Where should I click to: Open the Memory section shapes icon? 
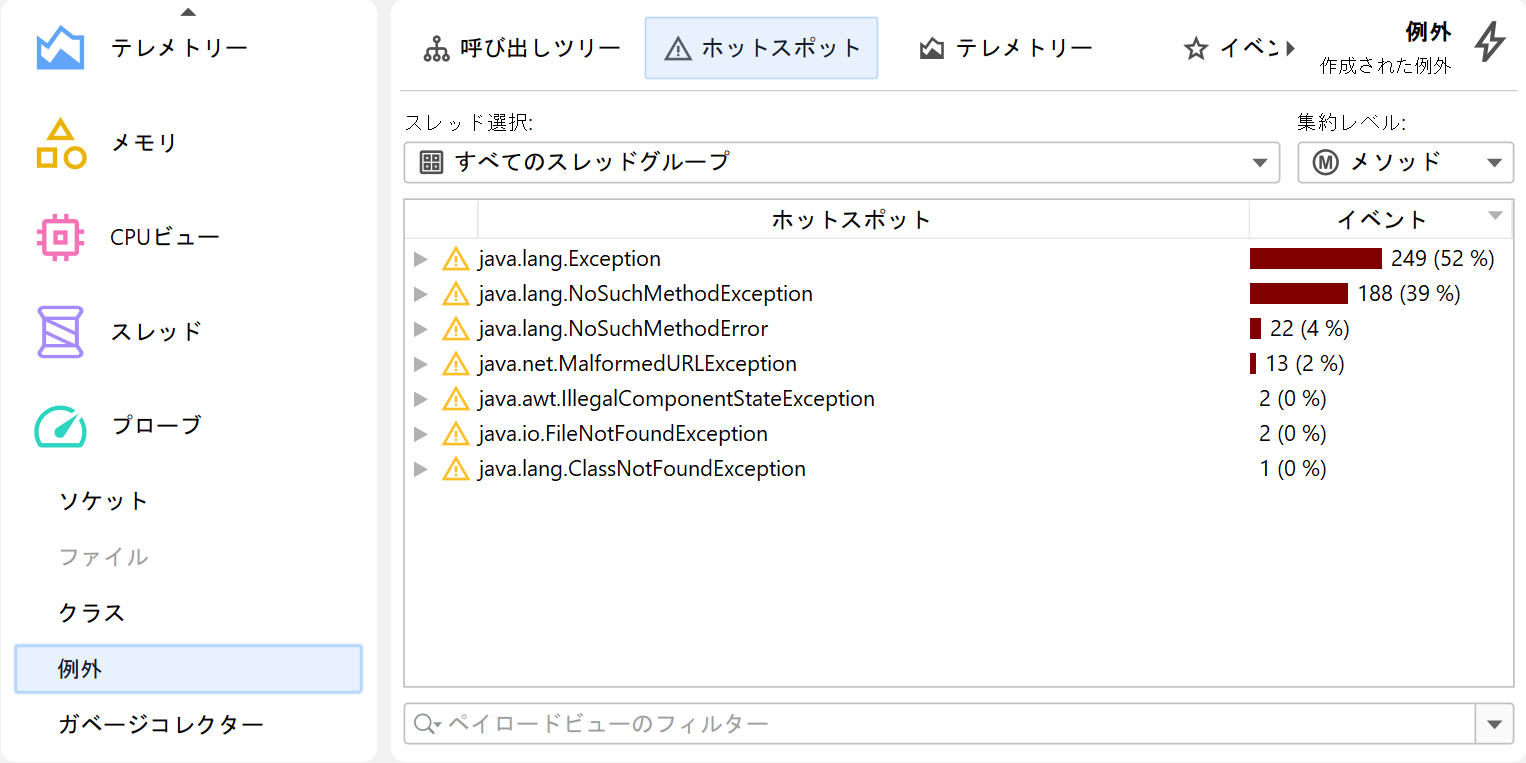60,144
